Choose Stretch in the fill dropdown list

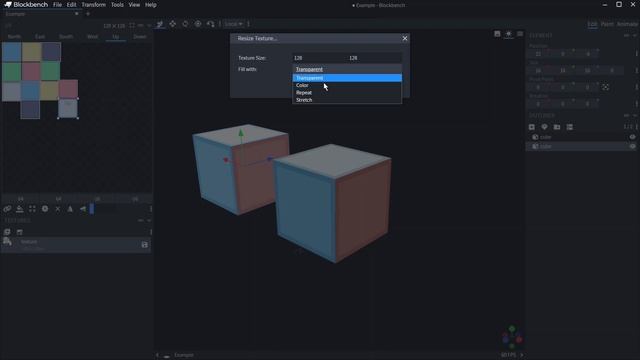tap(347, 100)
